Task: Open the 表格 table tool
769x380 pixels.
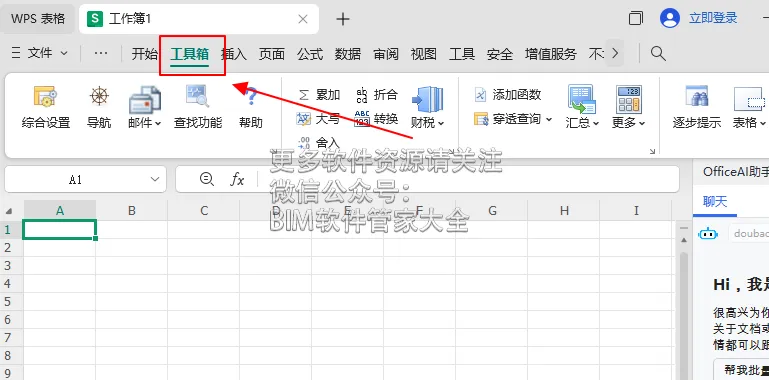Action: 750,107
